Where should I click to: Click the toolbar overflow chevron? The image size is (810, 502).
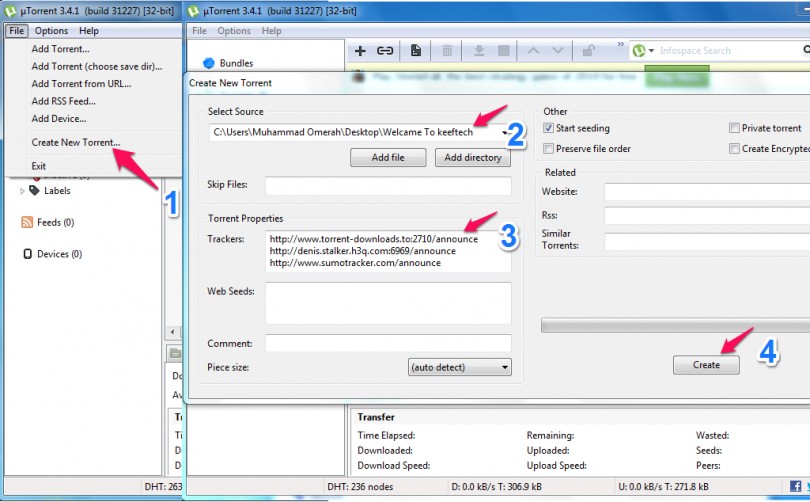(x=620, y=44)
